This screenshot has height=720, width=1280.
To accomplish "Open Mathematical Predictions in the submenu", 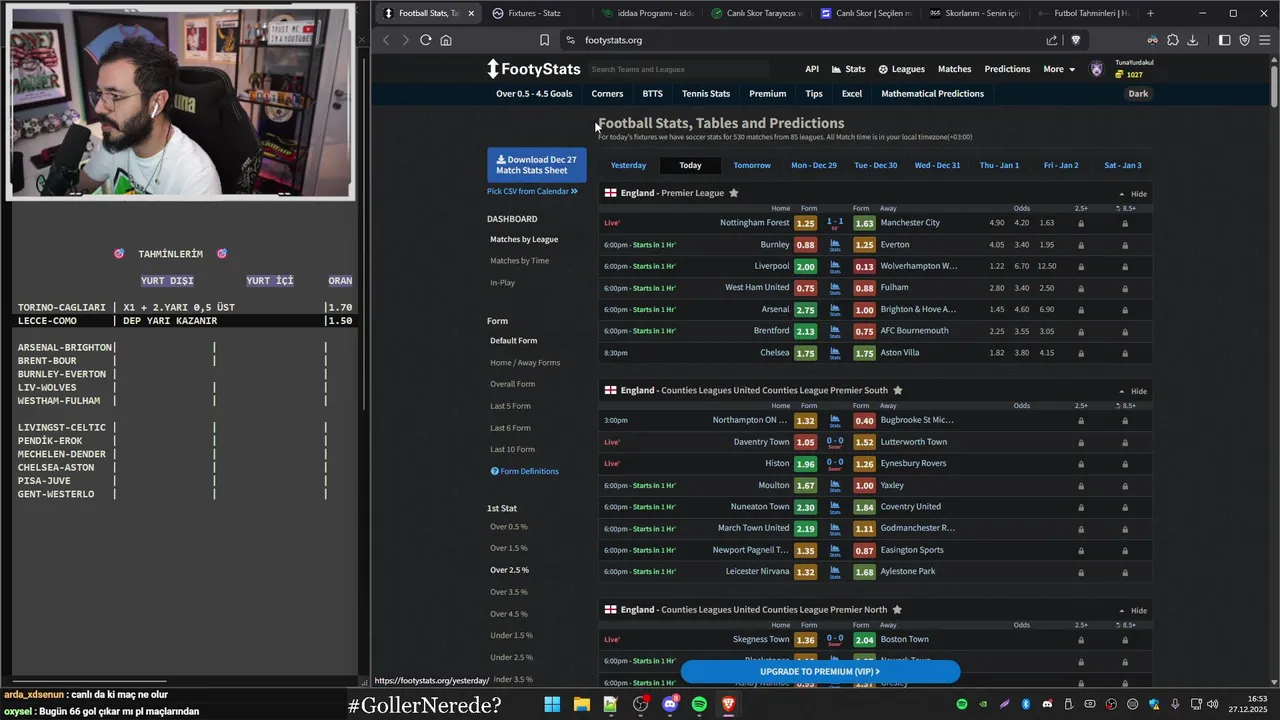I will coord(932,94).
